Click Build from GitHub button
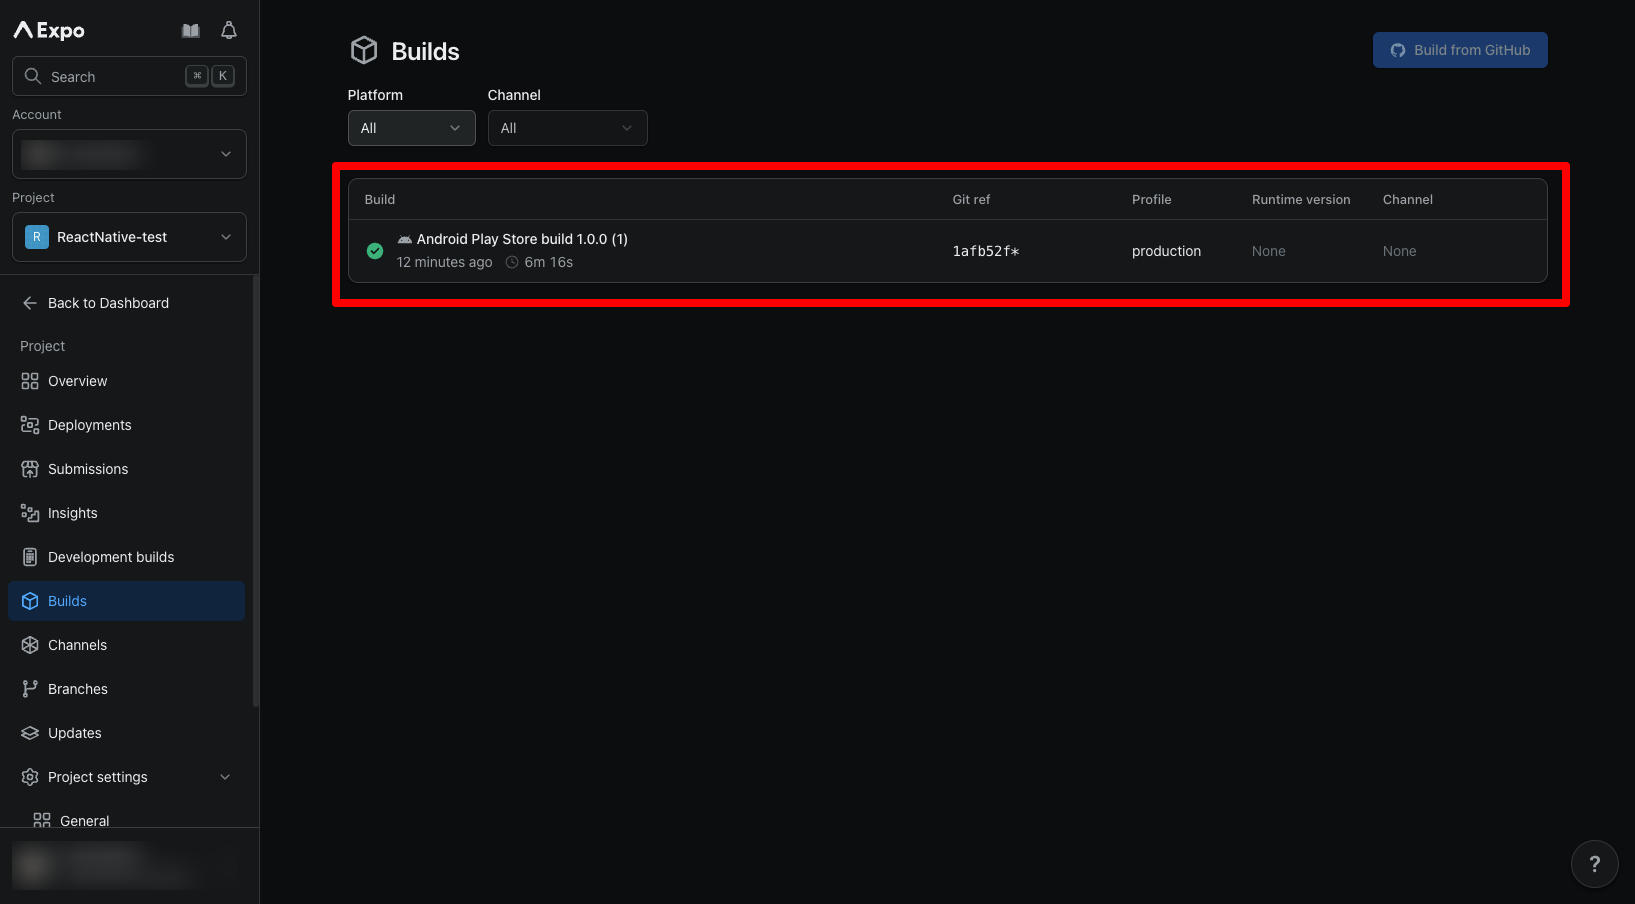This screenshot has height=904, width=1635. tap(1460, 50)
